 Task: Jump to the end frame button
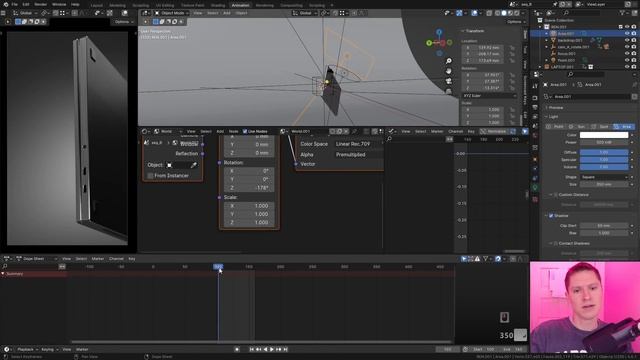point(285,349)
